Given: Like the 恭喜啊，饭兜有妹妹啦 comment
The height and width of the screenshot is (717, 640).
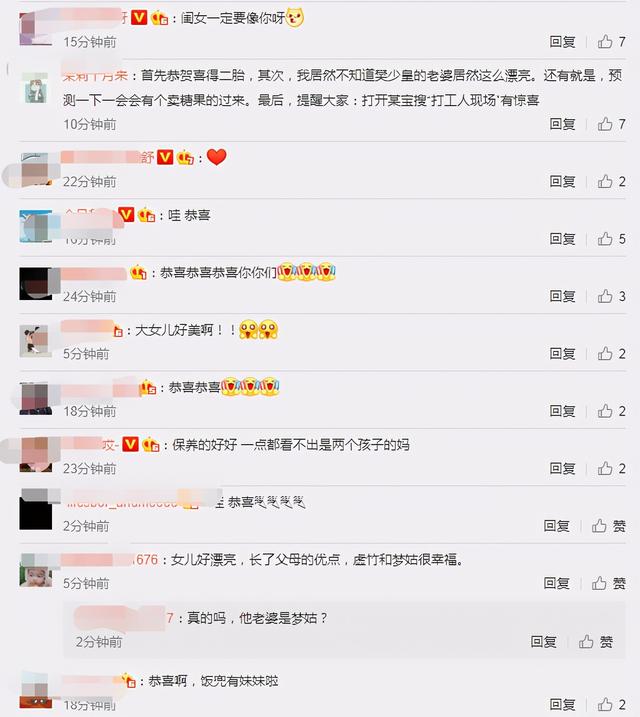Looking at the screenshot, I should [x=611, y=705].
